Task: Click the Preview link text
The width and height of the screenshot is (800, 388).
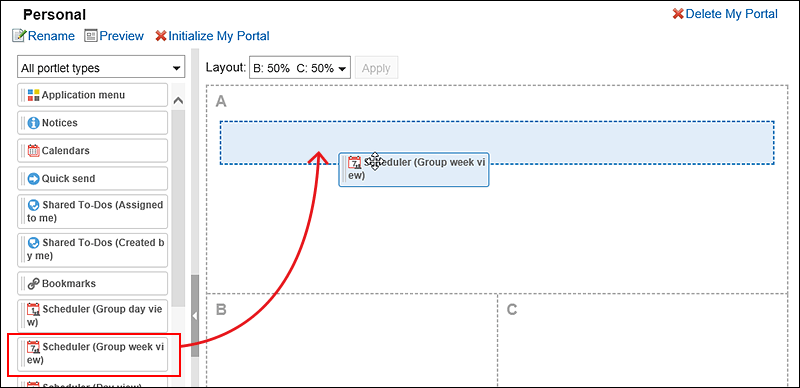Action: pos(121,36)
